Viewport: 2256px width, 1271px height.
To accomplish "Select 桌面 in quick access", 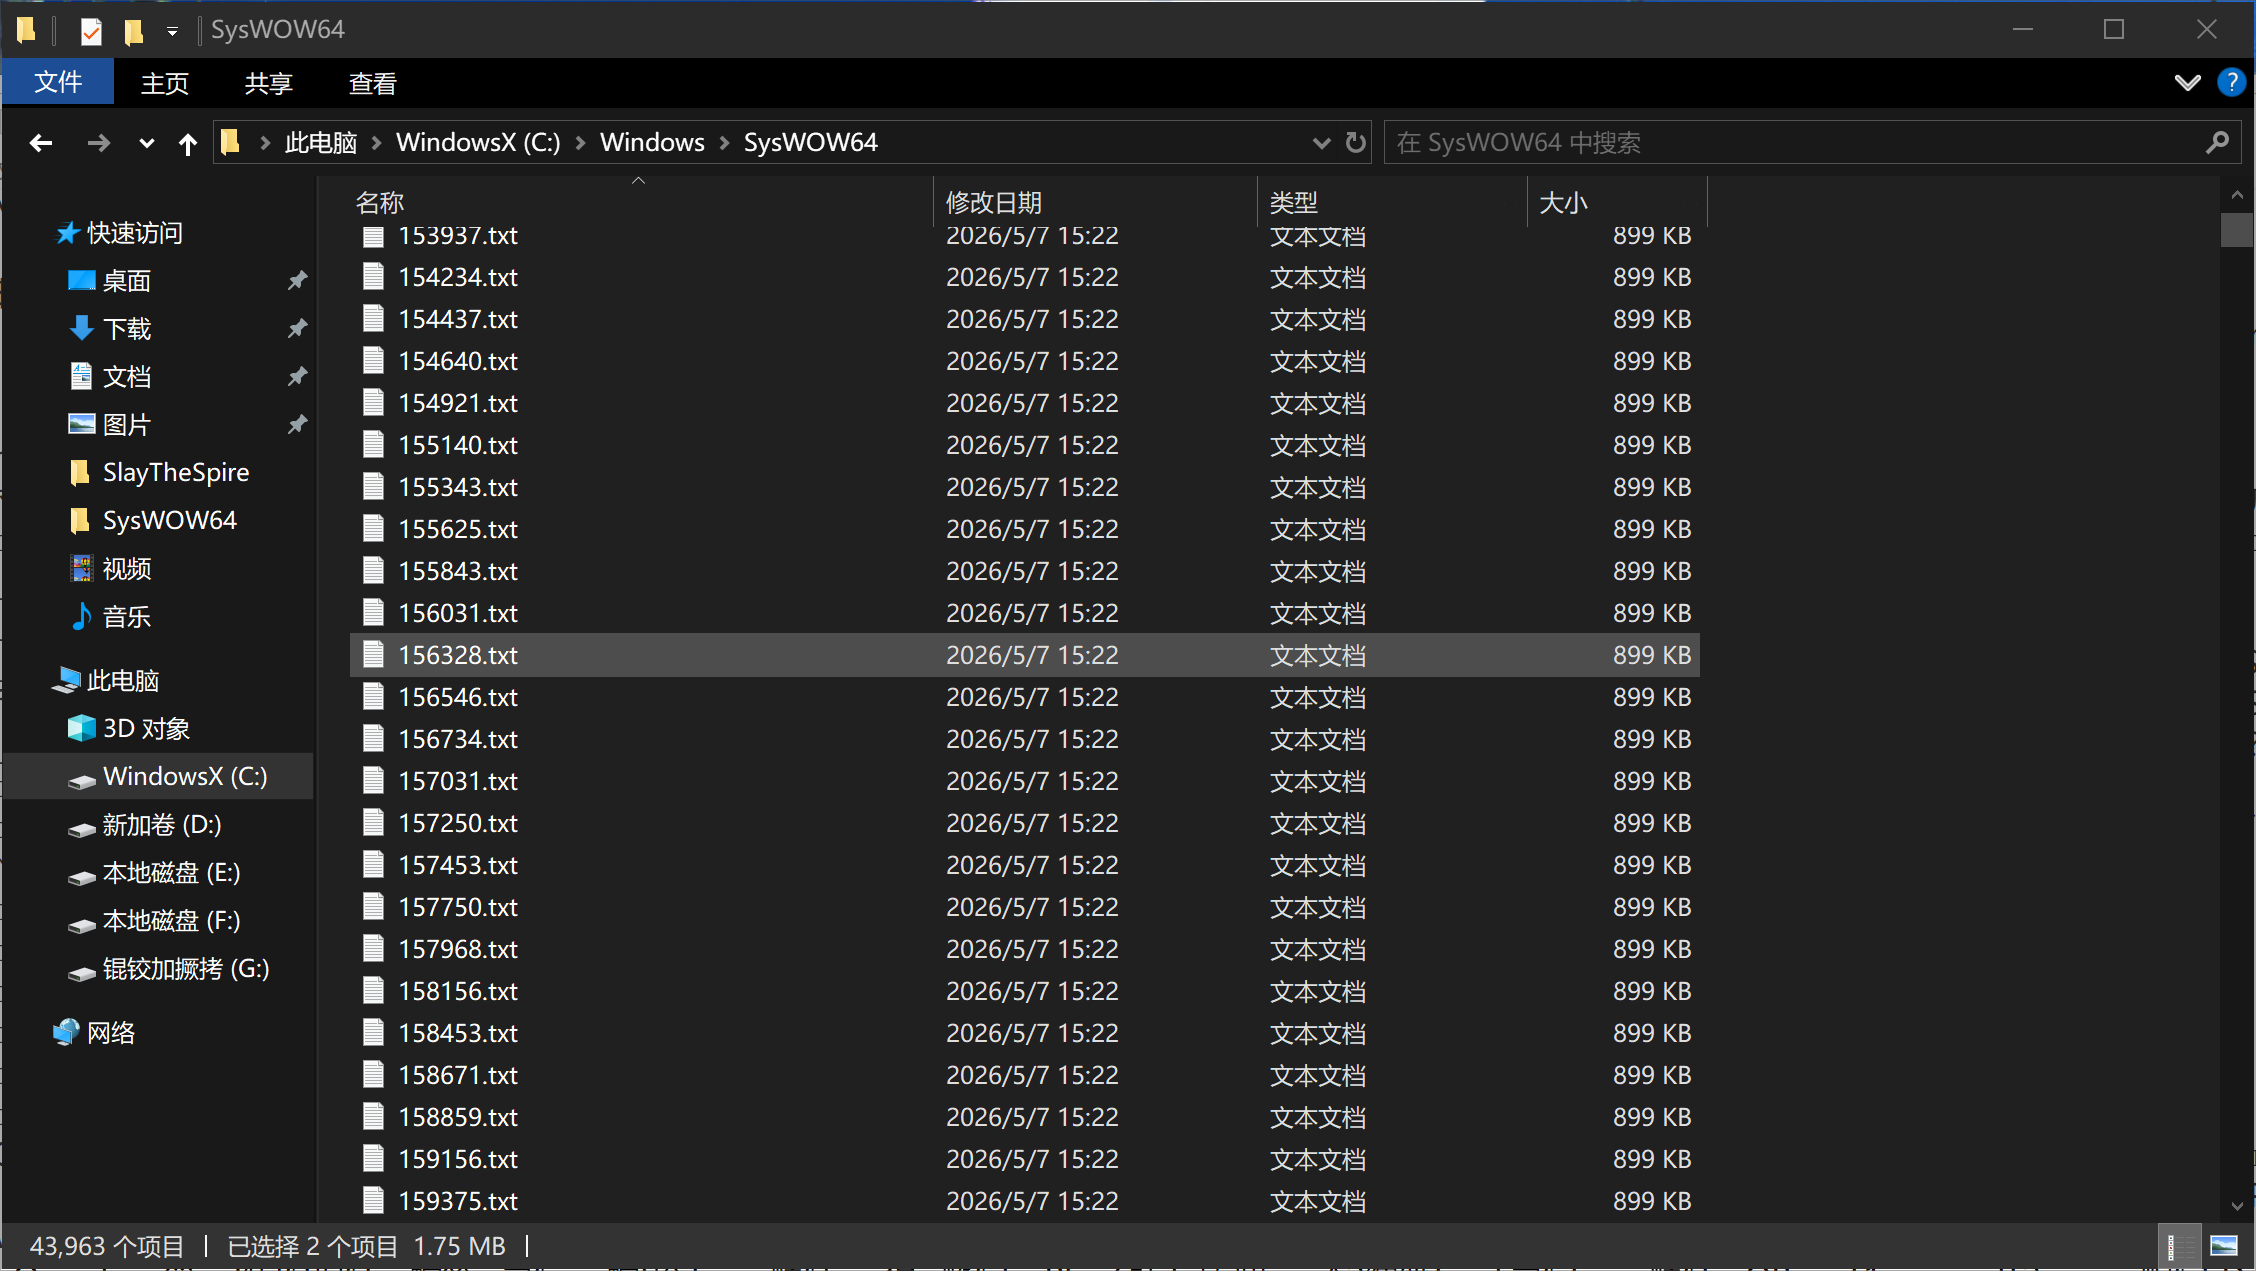I will click(127, 281).
